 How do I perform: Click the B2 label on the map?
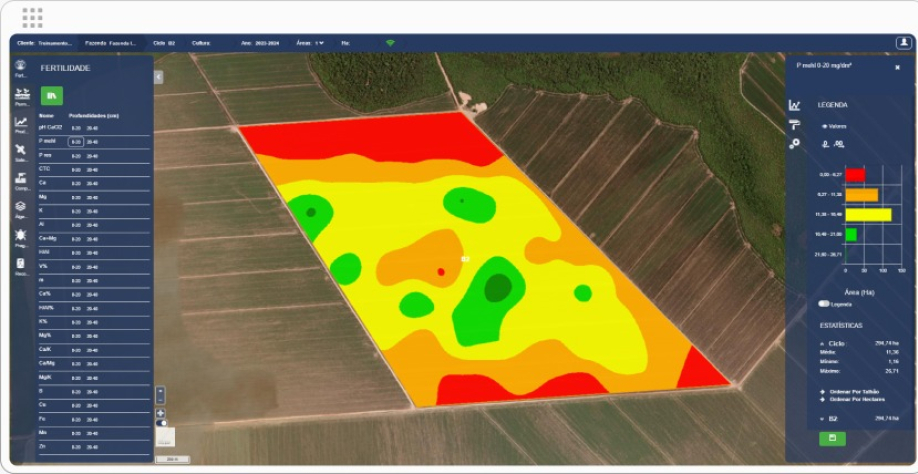[x=466, y=258]
